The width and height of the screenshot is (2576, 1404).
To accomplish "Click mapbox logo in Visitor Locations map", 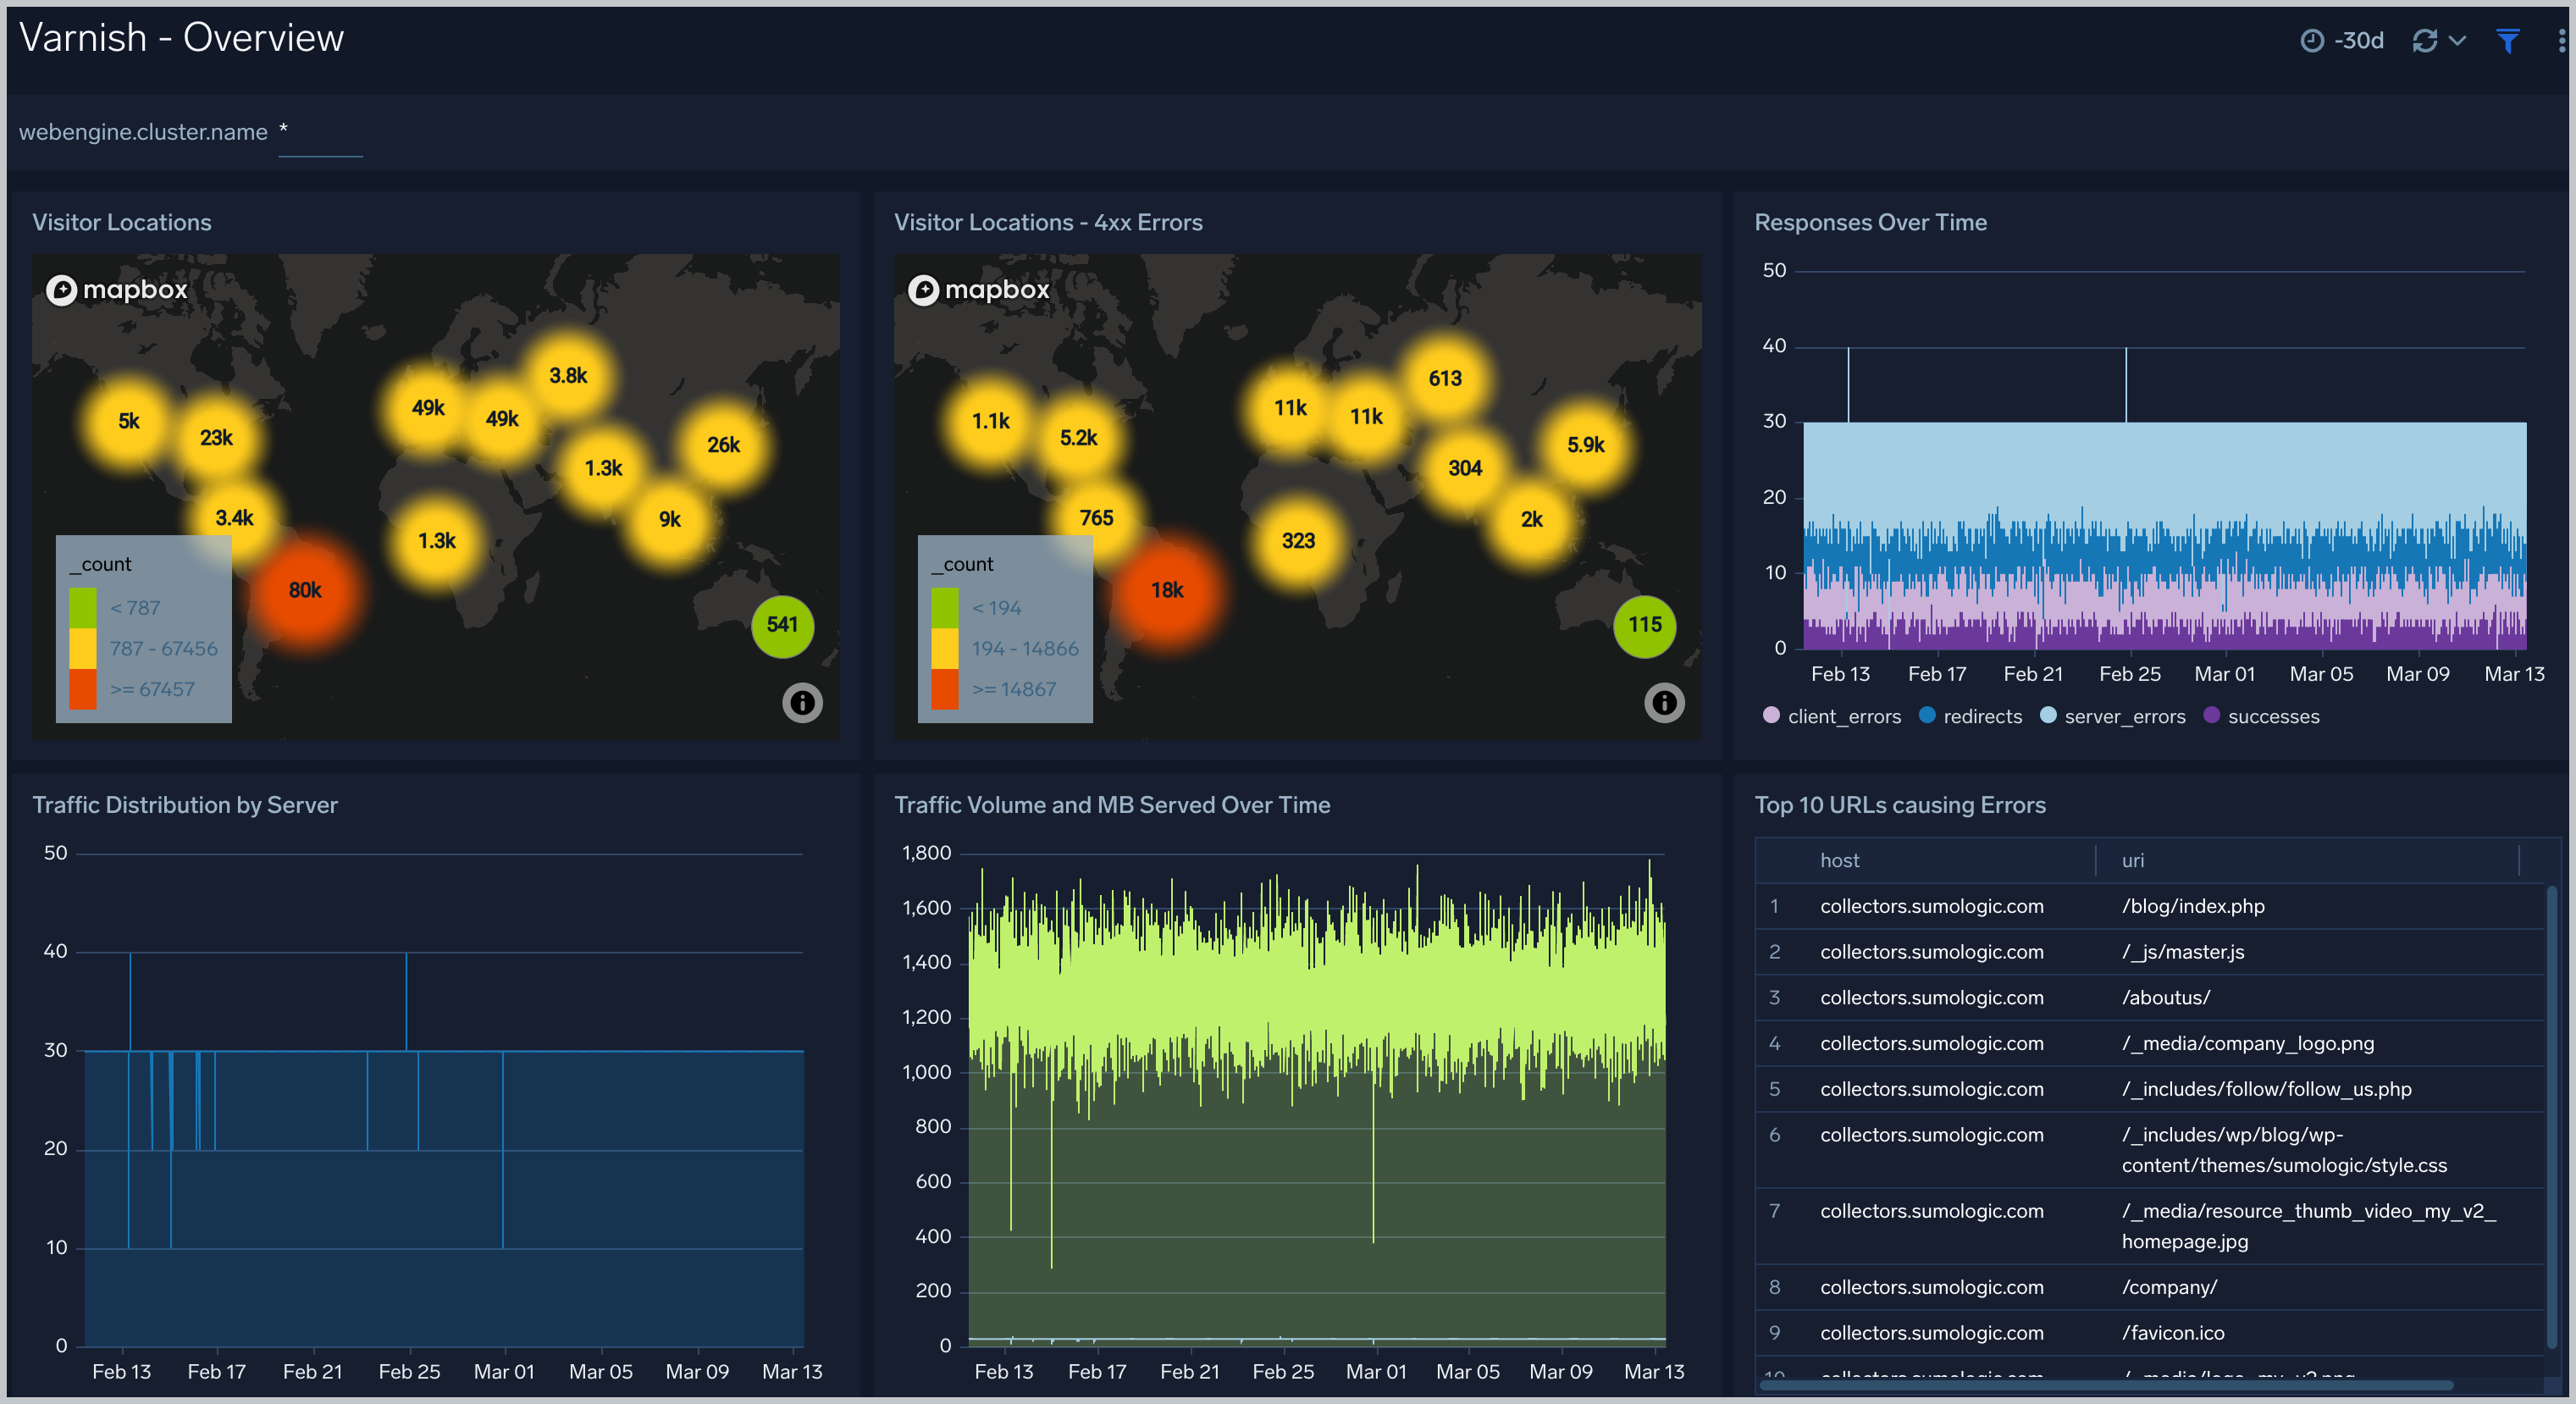I will tap(117, 290).
